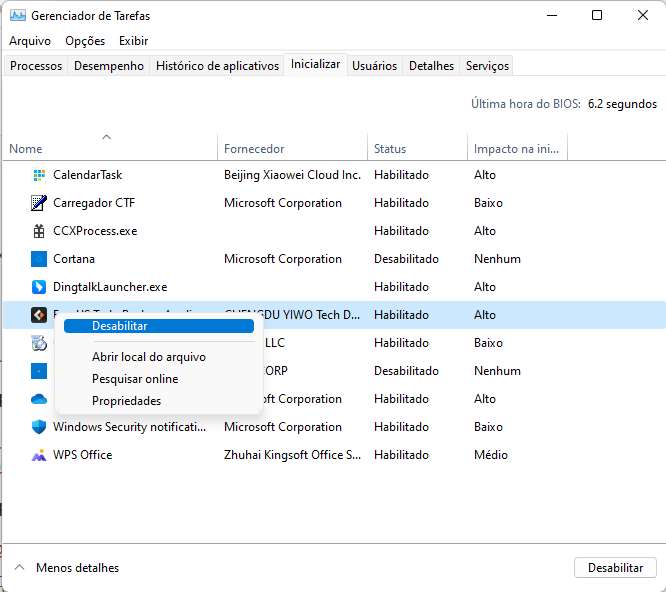
Task: Open the Serviços tab
Action: (487, 66)
